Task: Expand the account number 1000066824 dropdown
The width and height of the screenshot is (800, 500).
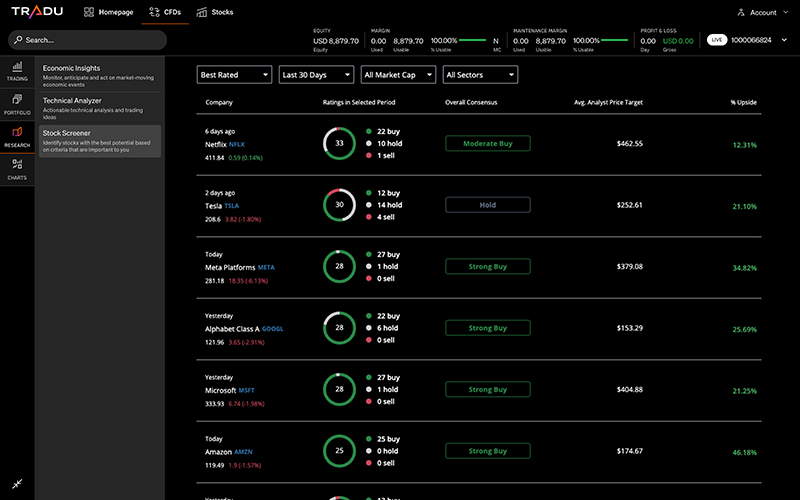Action: (x=784, y=40)
